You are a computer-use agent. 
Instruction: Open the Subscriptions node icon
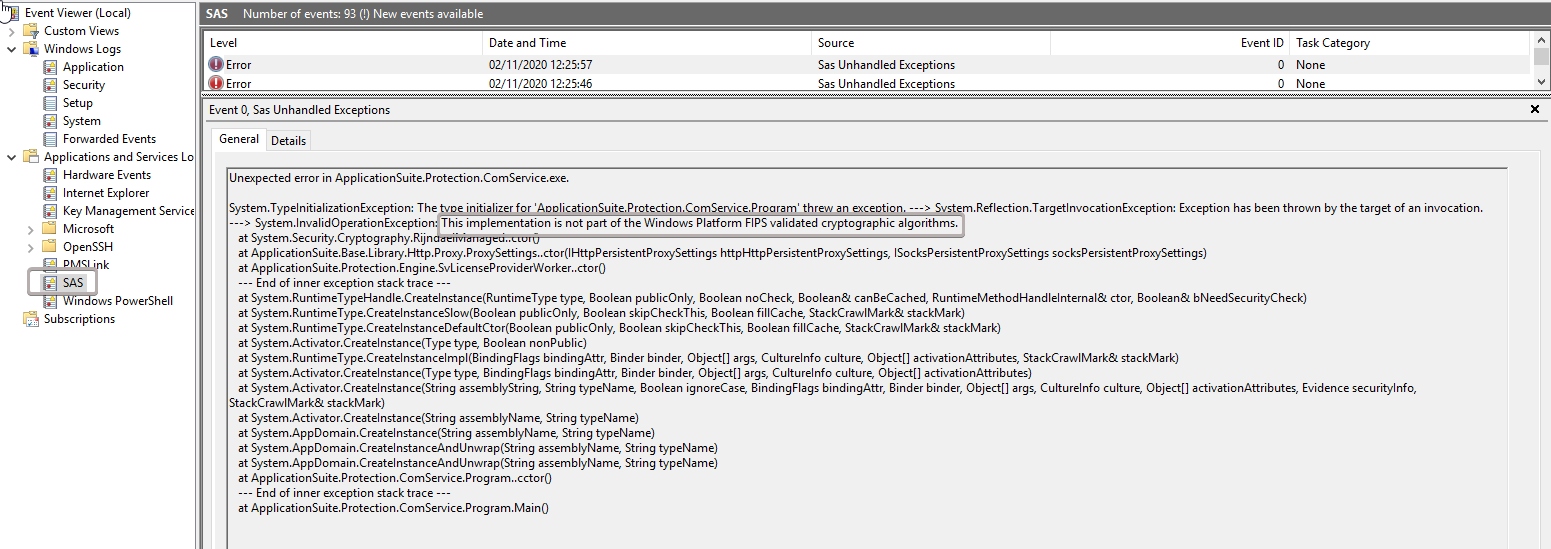(31, 319)
